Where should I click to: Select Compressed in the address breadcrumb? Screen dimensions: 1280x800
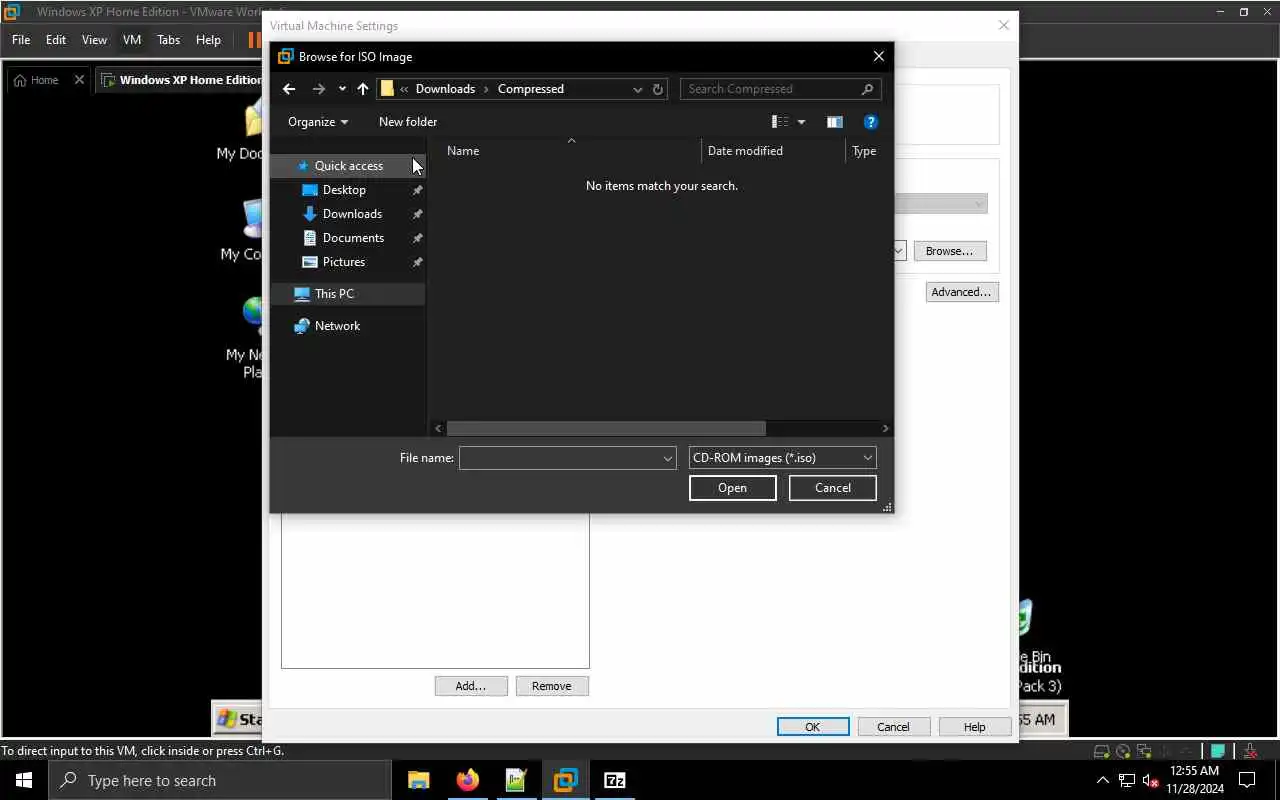pyautogui.click(x=530, y=89)
